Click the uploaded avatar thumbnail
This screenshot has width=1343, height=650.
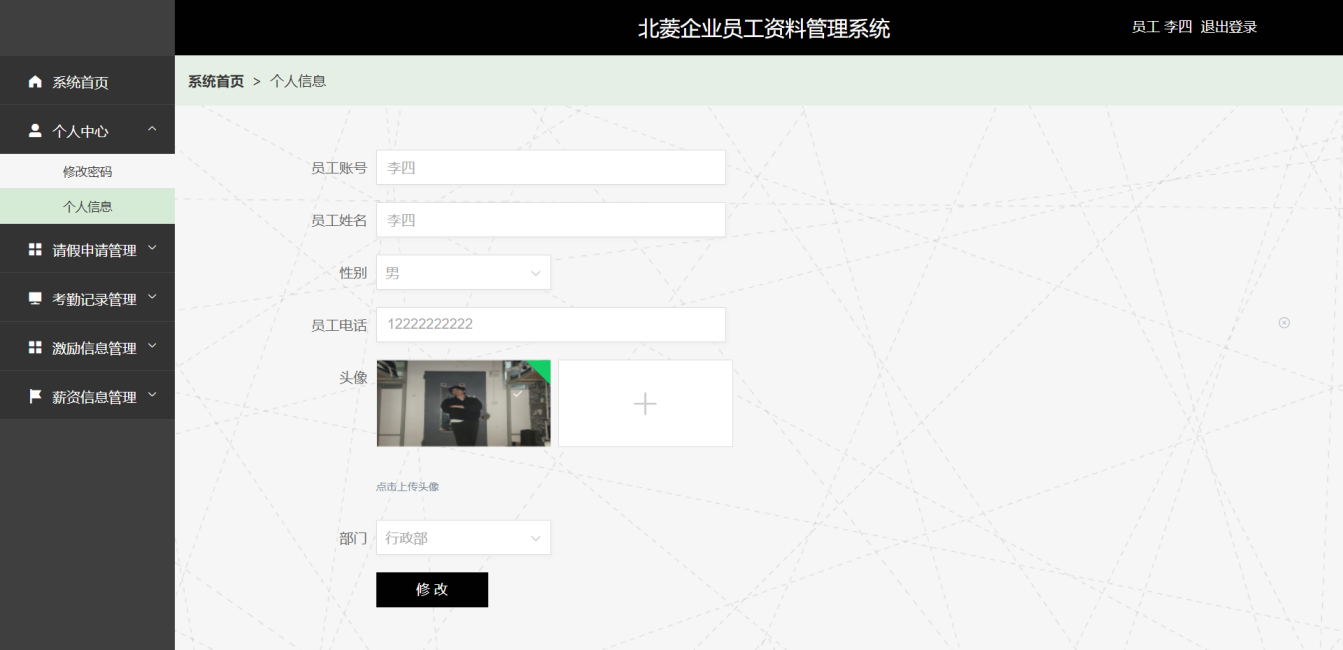point(463,403)
